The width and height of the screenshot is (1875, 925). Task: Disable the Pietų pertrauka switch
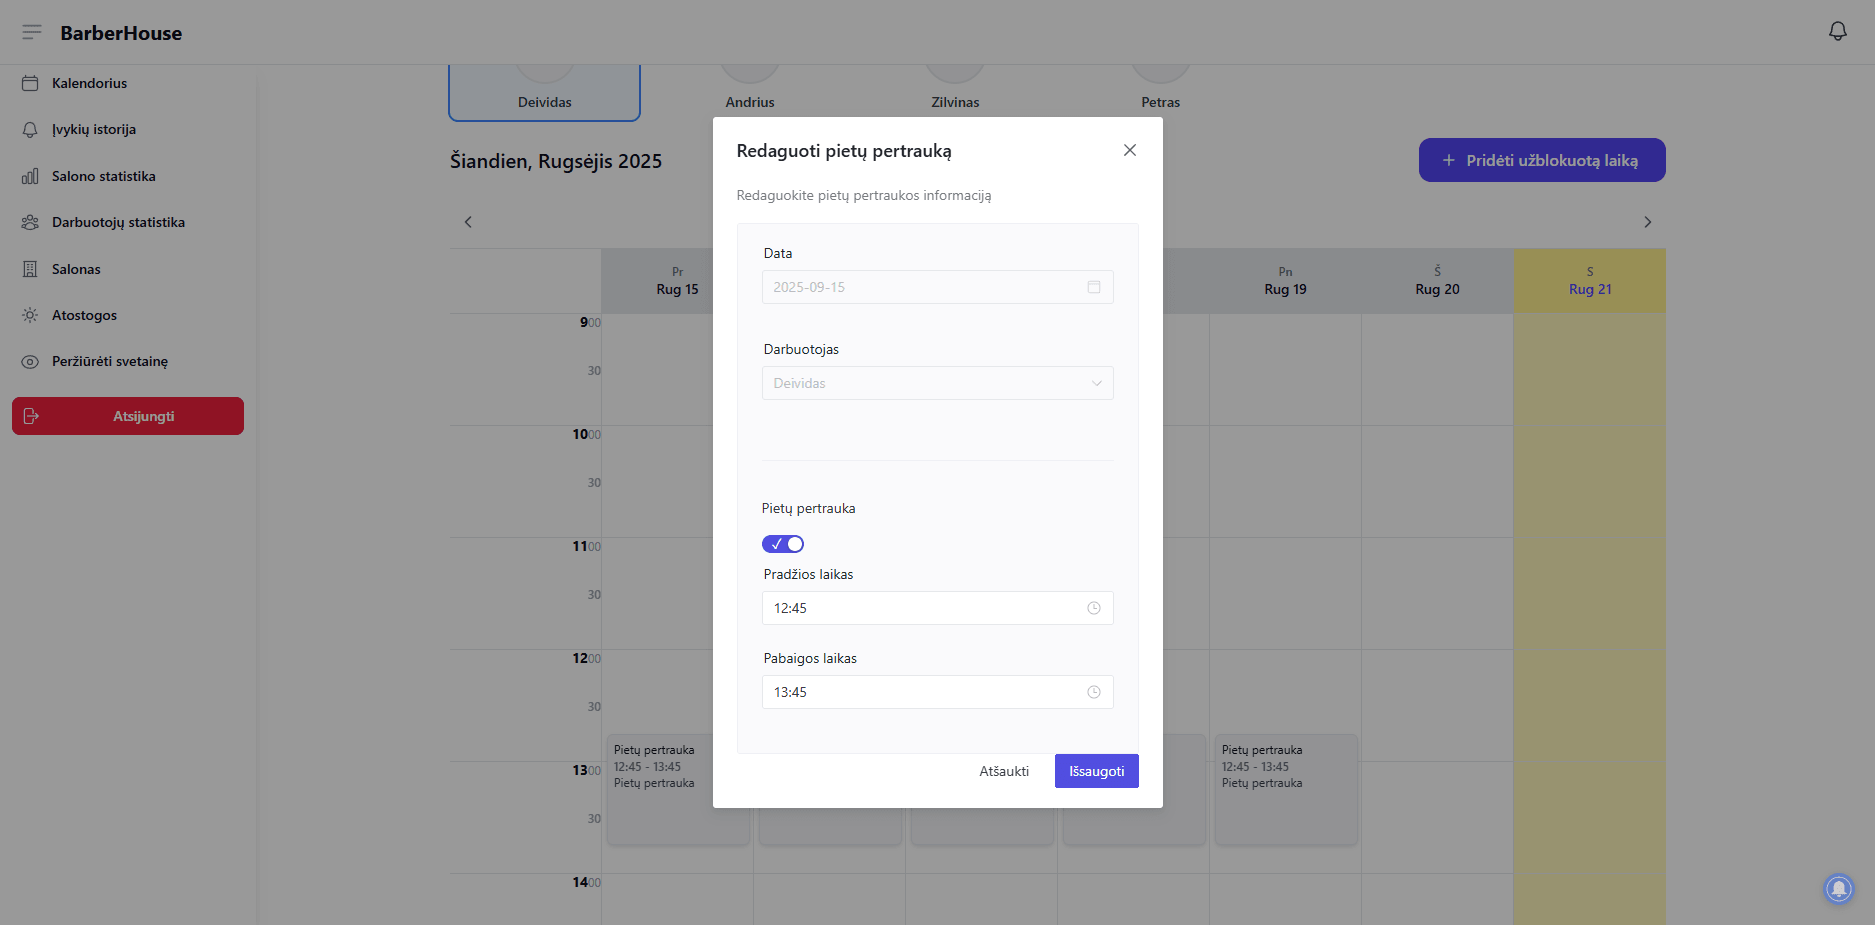point(783,544)
